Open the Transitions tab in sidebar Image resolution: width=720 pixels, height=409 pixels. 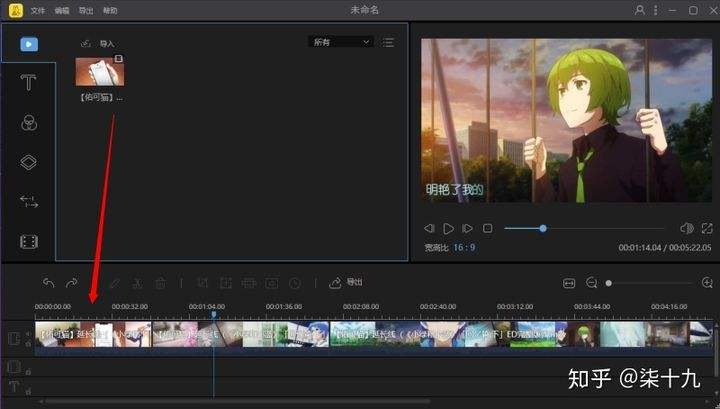[29, 202]
